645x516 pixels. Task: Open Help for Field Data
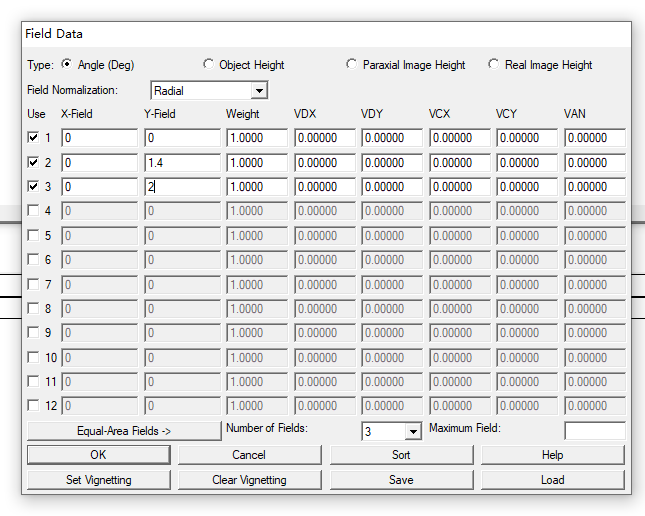(x=553, y=455)
